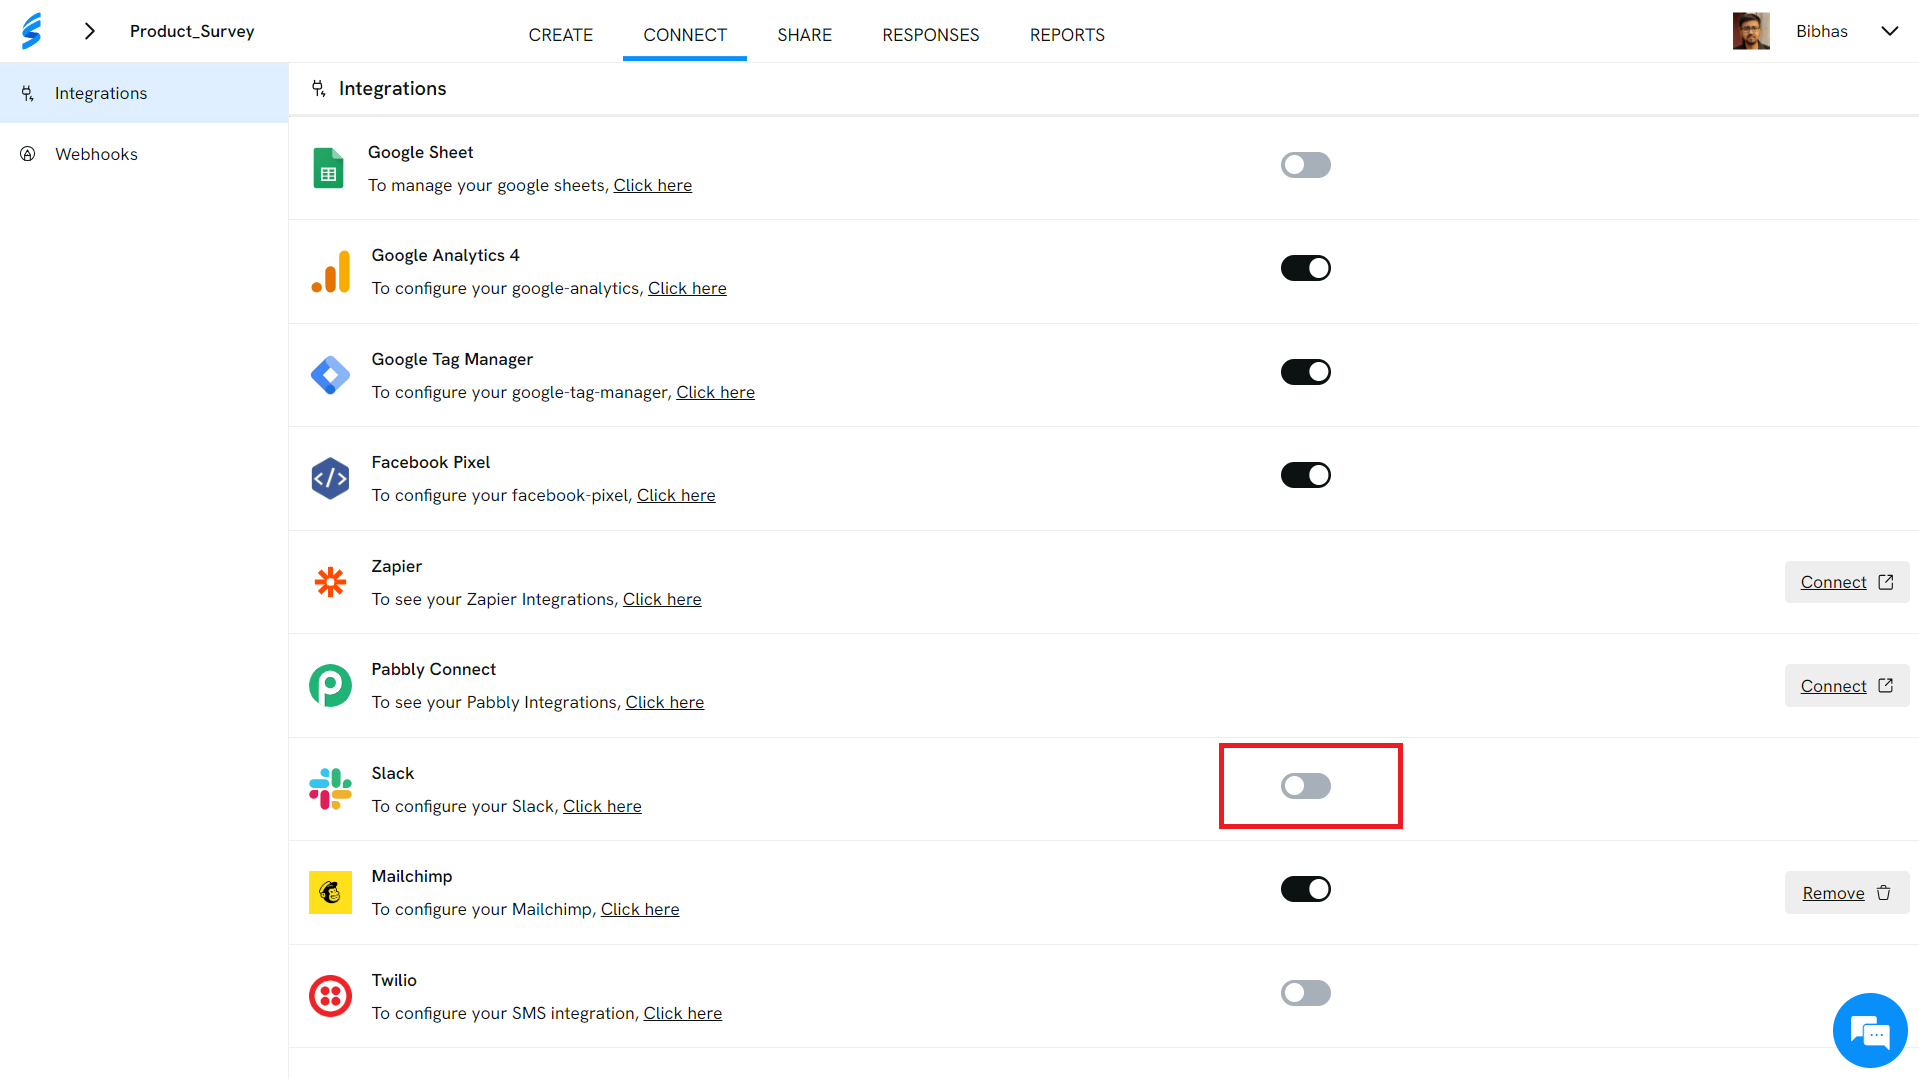Open Webhooks in the sidebar
The height and width of the screenshot is (1079, 1919).
click(x=144, y=154)
